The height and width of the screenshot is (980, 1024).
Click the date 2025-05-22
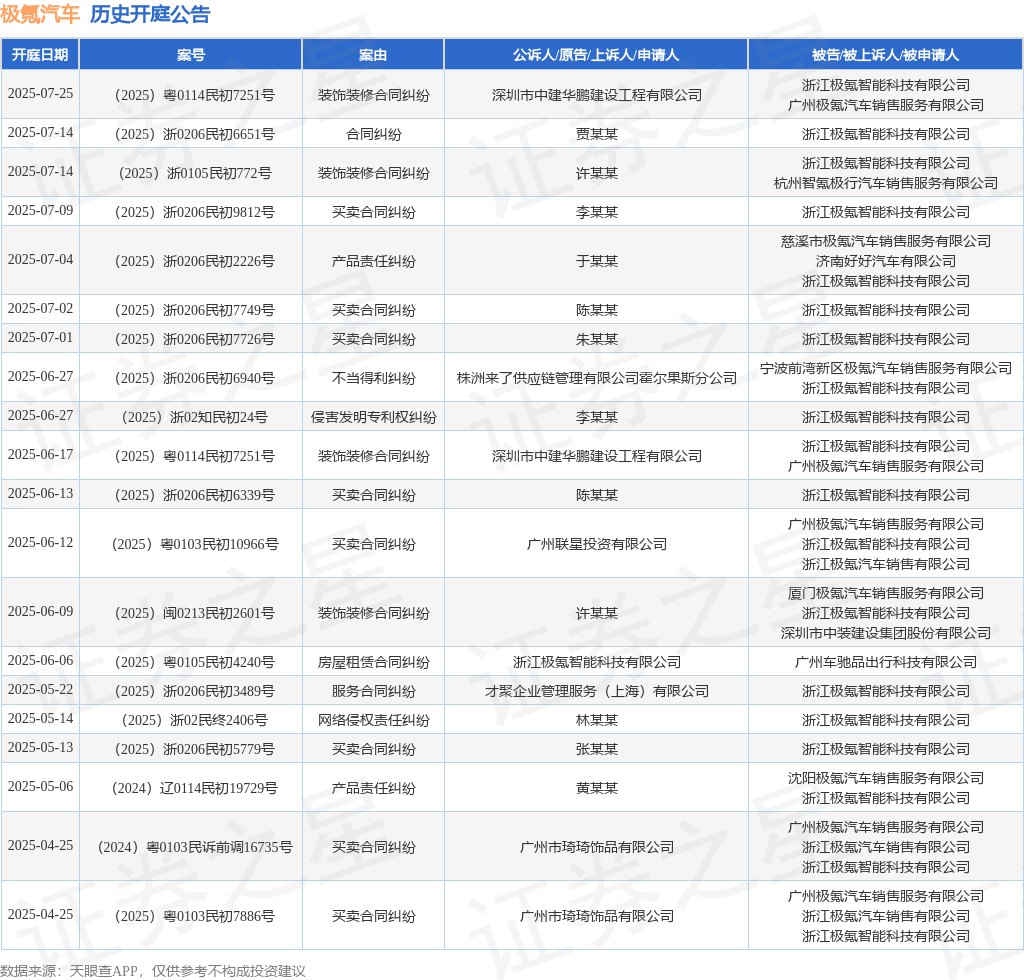pyautogui.click(x=40, y=689)
